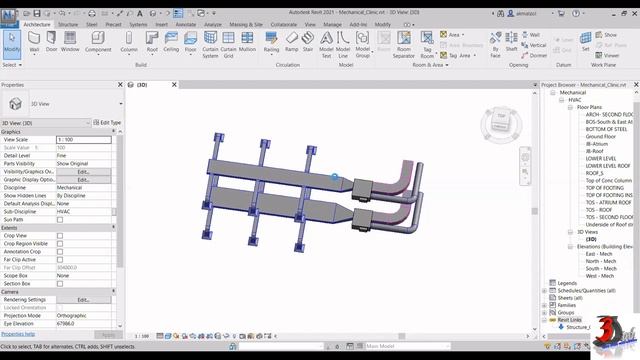
Task: Select the Window tool
Action: (70, 42)
